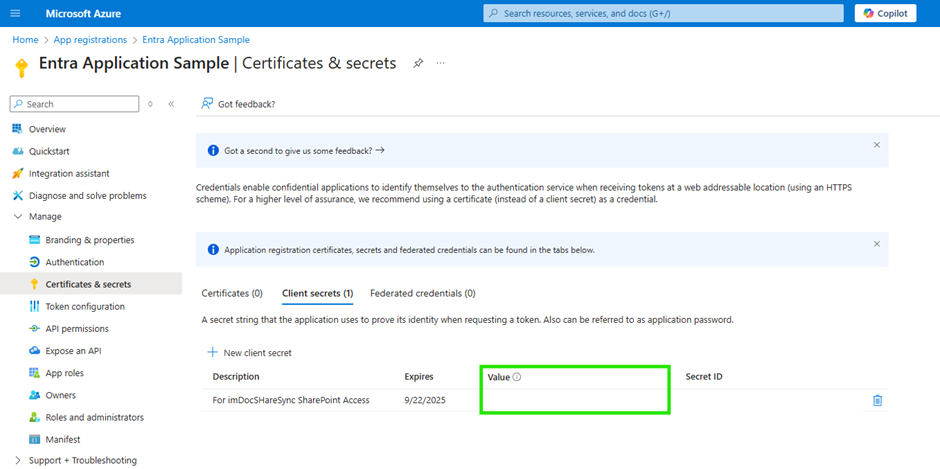This screenshot has height=469, width=940.
Task: Open App registrations breadcrumb
Action: pyautogui.click(x=90, y=40)
